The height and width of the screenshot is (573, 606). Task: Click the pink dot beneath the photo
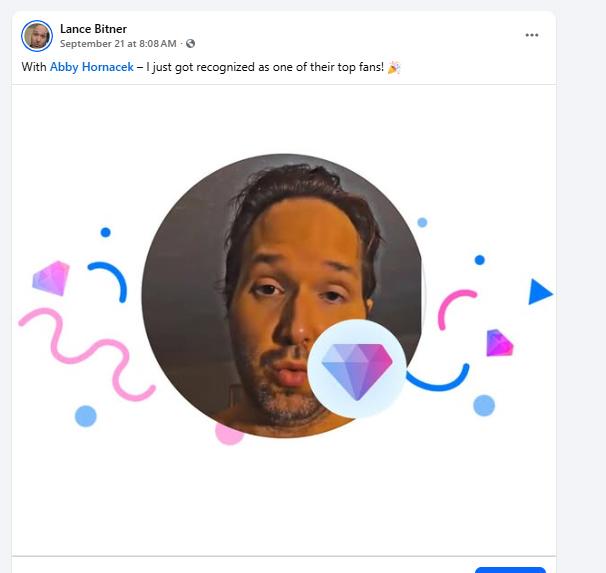pyautogui.click(x=229, y=433)
